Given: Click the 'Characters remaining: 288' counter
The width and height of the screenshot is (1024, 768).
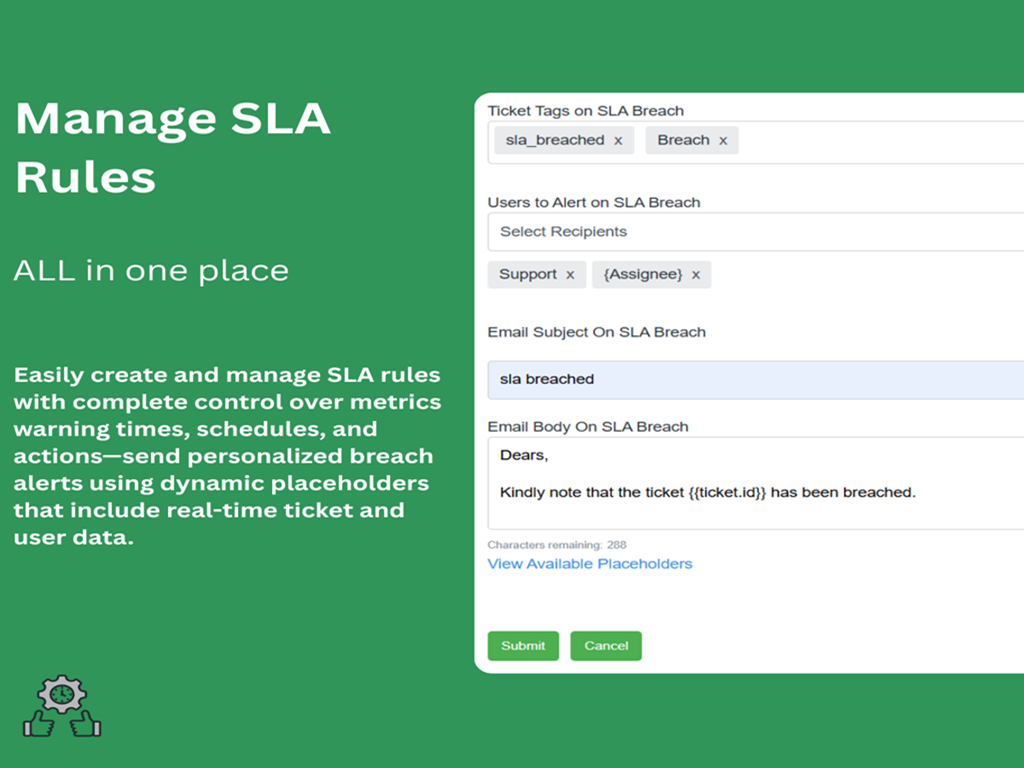Looking at the screenshot, I should click(557, 545).
